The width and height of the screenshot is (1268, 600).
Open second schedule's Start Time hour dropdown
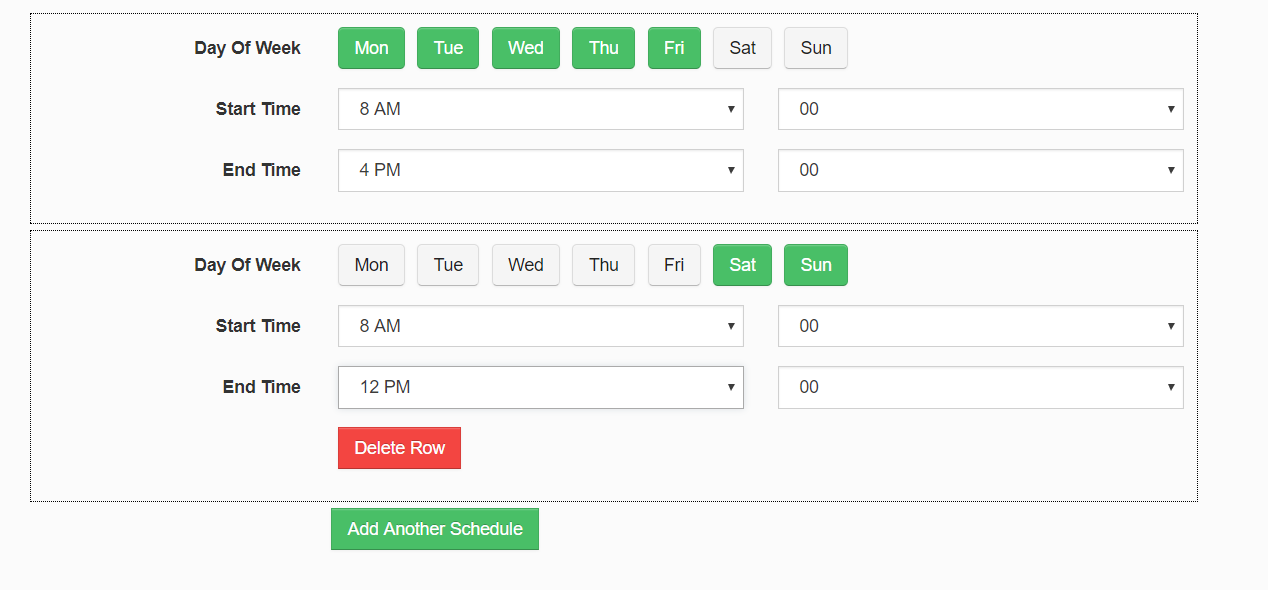click(540, 326)
